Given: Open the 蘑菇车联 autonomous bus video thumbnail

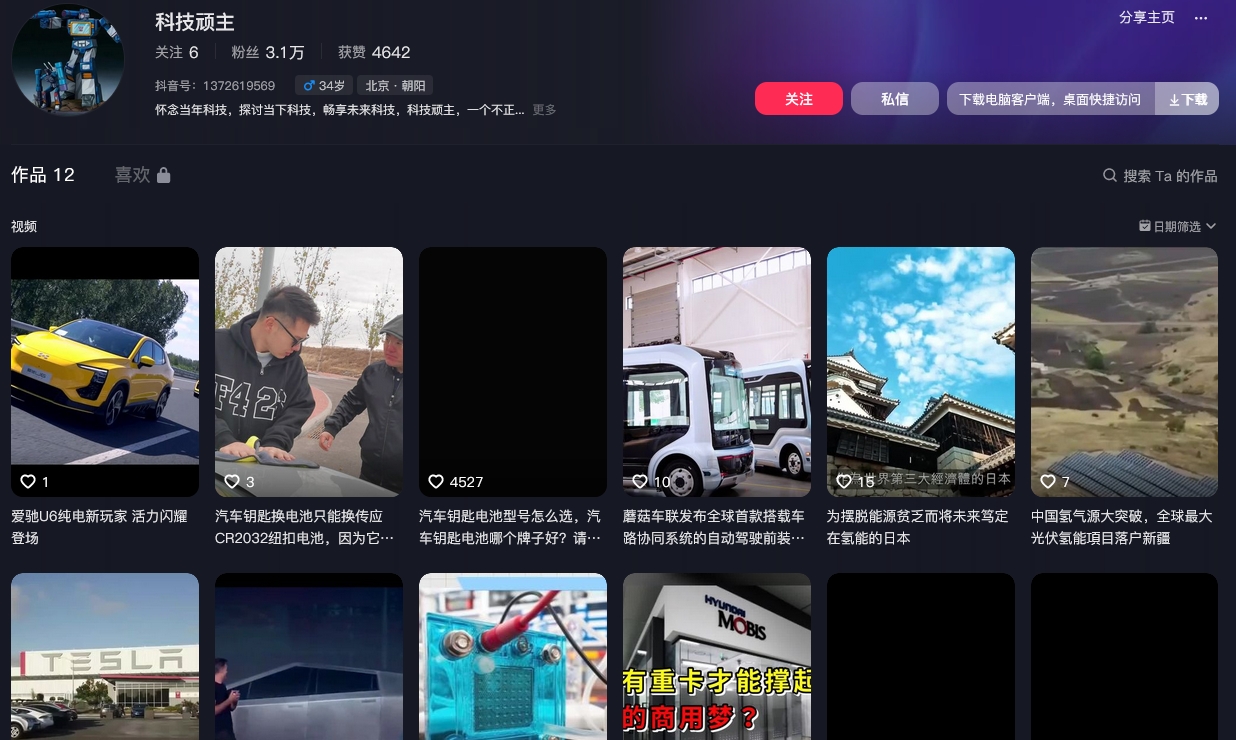Looking at the screenshot, I should (x=717, y=372).
